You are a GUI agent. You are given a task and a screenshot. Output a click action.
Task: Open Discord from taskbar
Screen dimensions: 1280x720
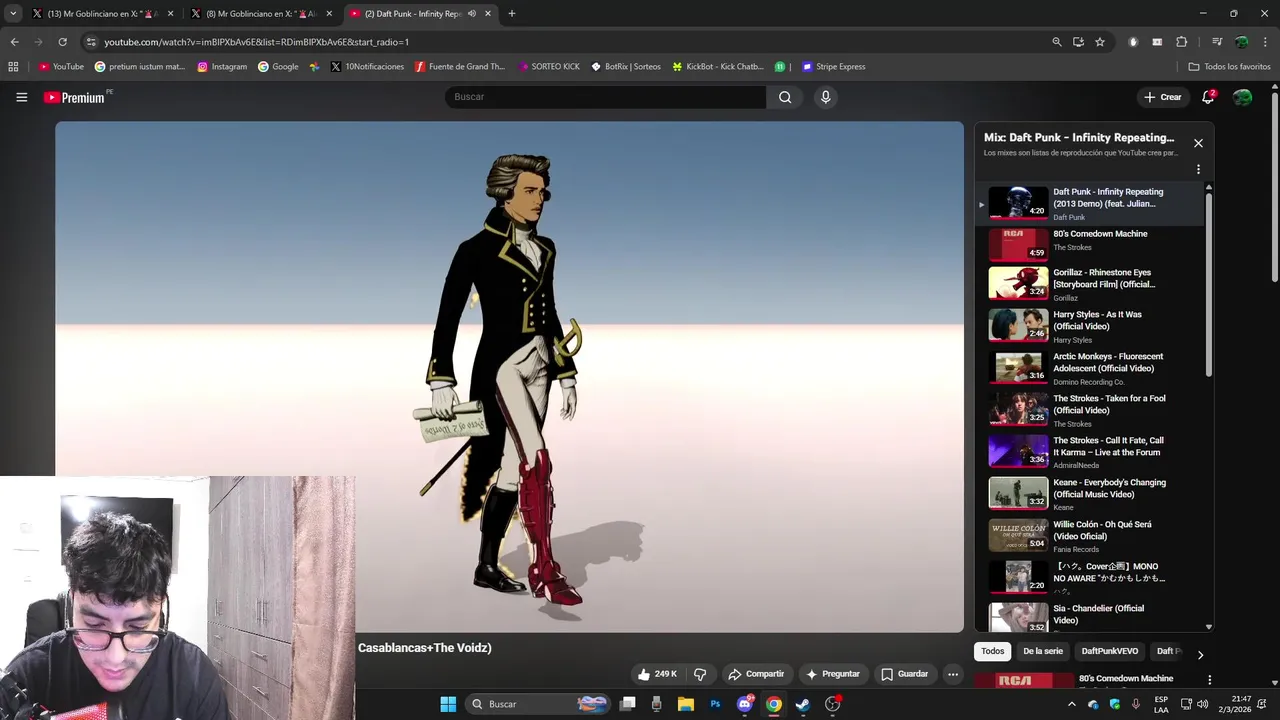(x=745, y=704)
